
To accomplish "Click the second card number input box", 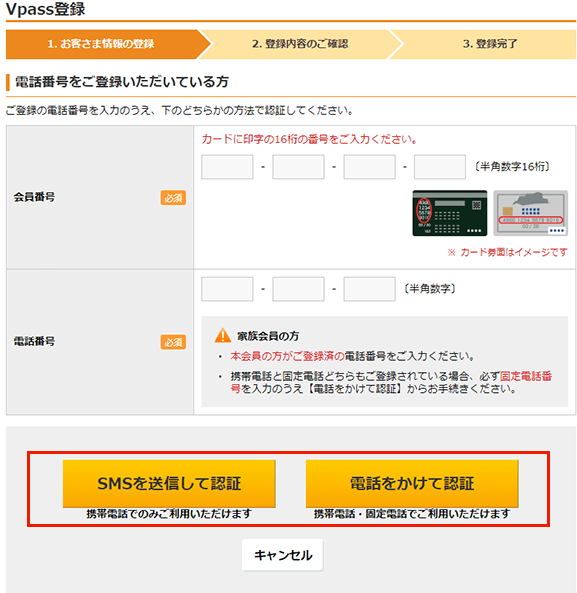I will click(298, 167).
